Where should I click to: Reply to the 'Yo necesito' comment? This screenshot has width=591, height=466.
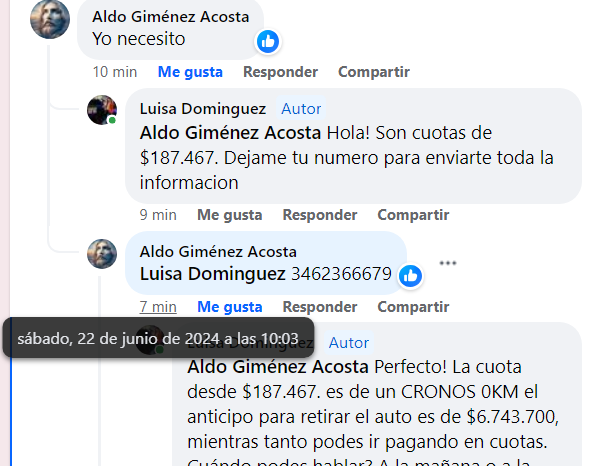[280, 72]
